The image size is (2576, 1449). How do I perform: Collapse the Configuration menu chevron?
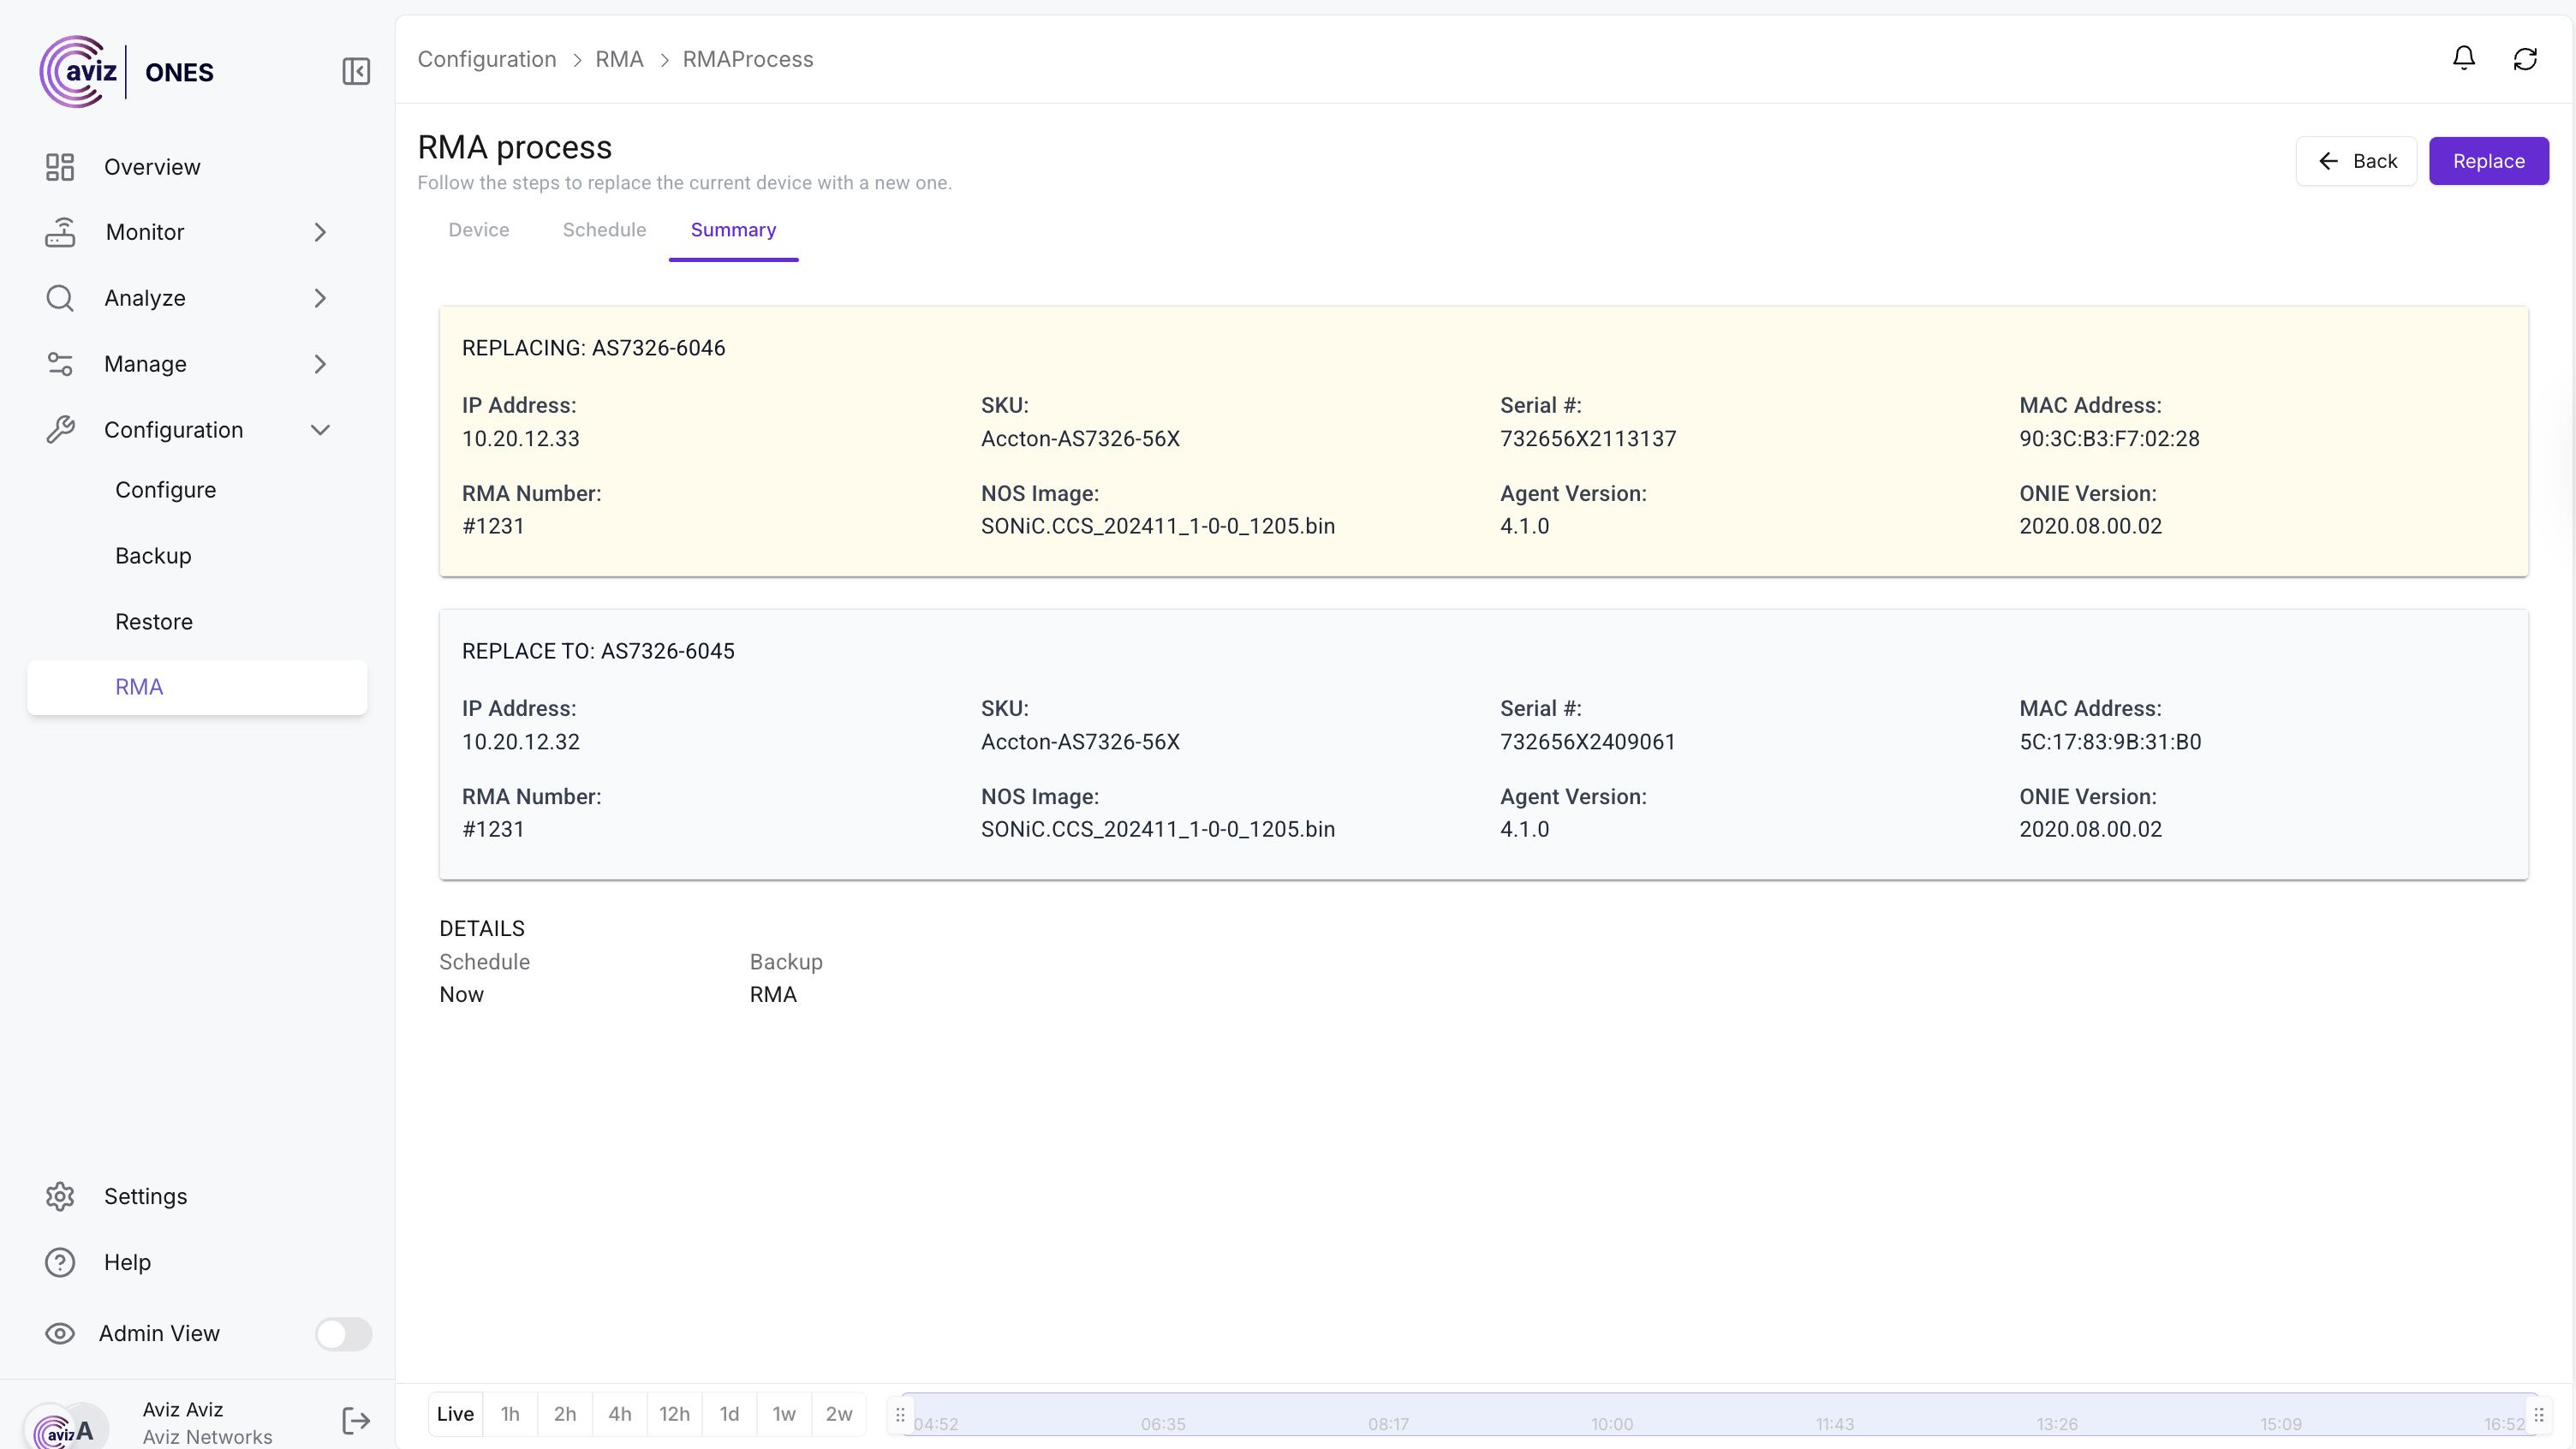(x=320, y=430)
